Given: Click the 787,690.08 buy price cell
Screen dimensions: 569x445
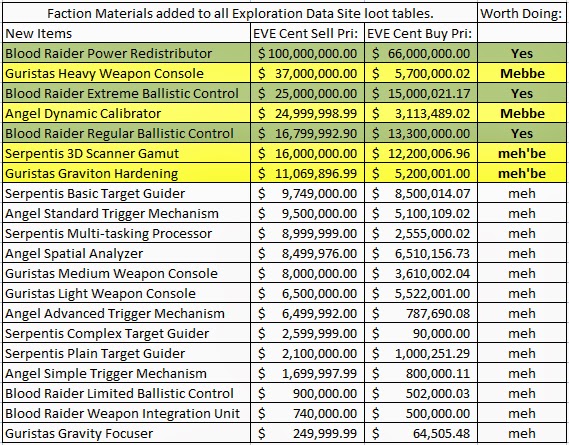Looking at the screenshot, I should point(421,313).
